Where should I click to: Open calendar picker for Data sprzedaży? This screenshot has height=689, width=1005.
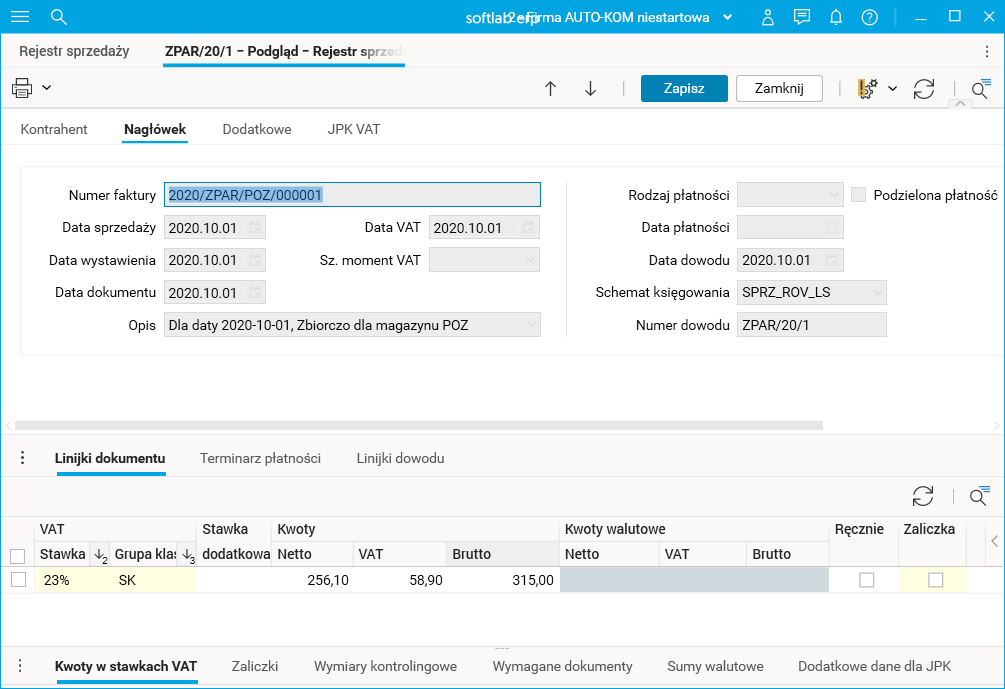[x=254, y=228]
